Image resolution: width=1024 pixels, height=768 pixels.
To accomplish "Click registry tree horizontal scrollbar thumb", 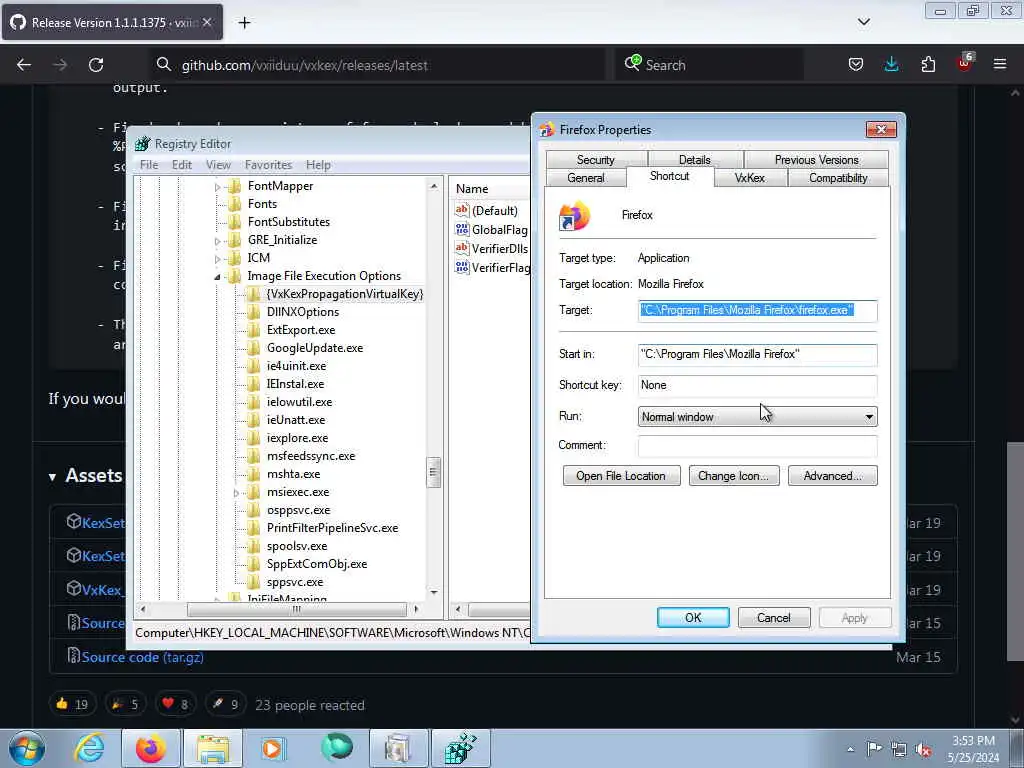I will click(296, 609).
